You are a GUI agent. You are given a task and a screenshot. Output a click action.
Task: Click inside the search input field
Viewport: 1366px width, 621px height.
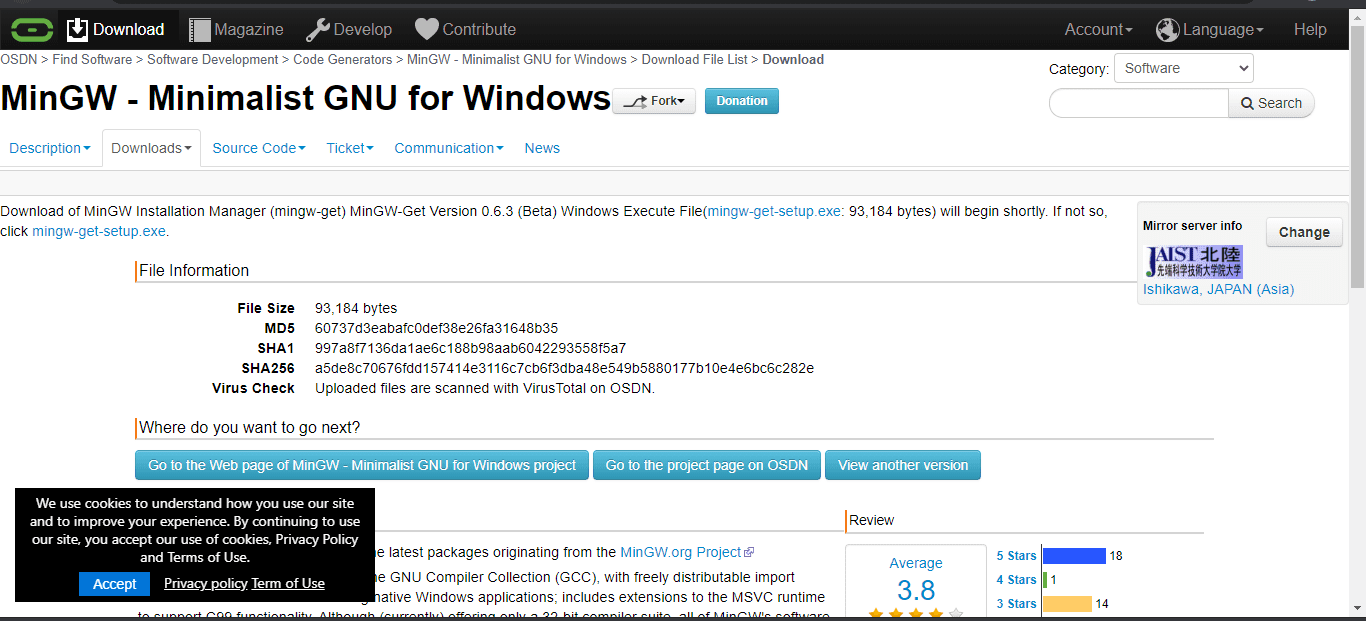[x=1138, y=103]
